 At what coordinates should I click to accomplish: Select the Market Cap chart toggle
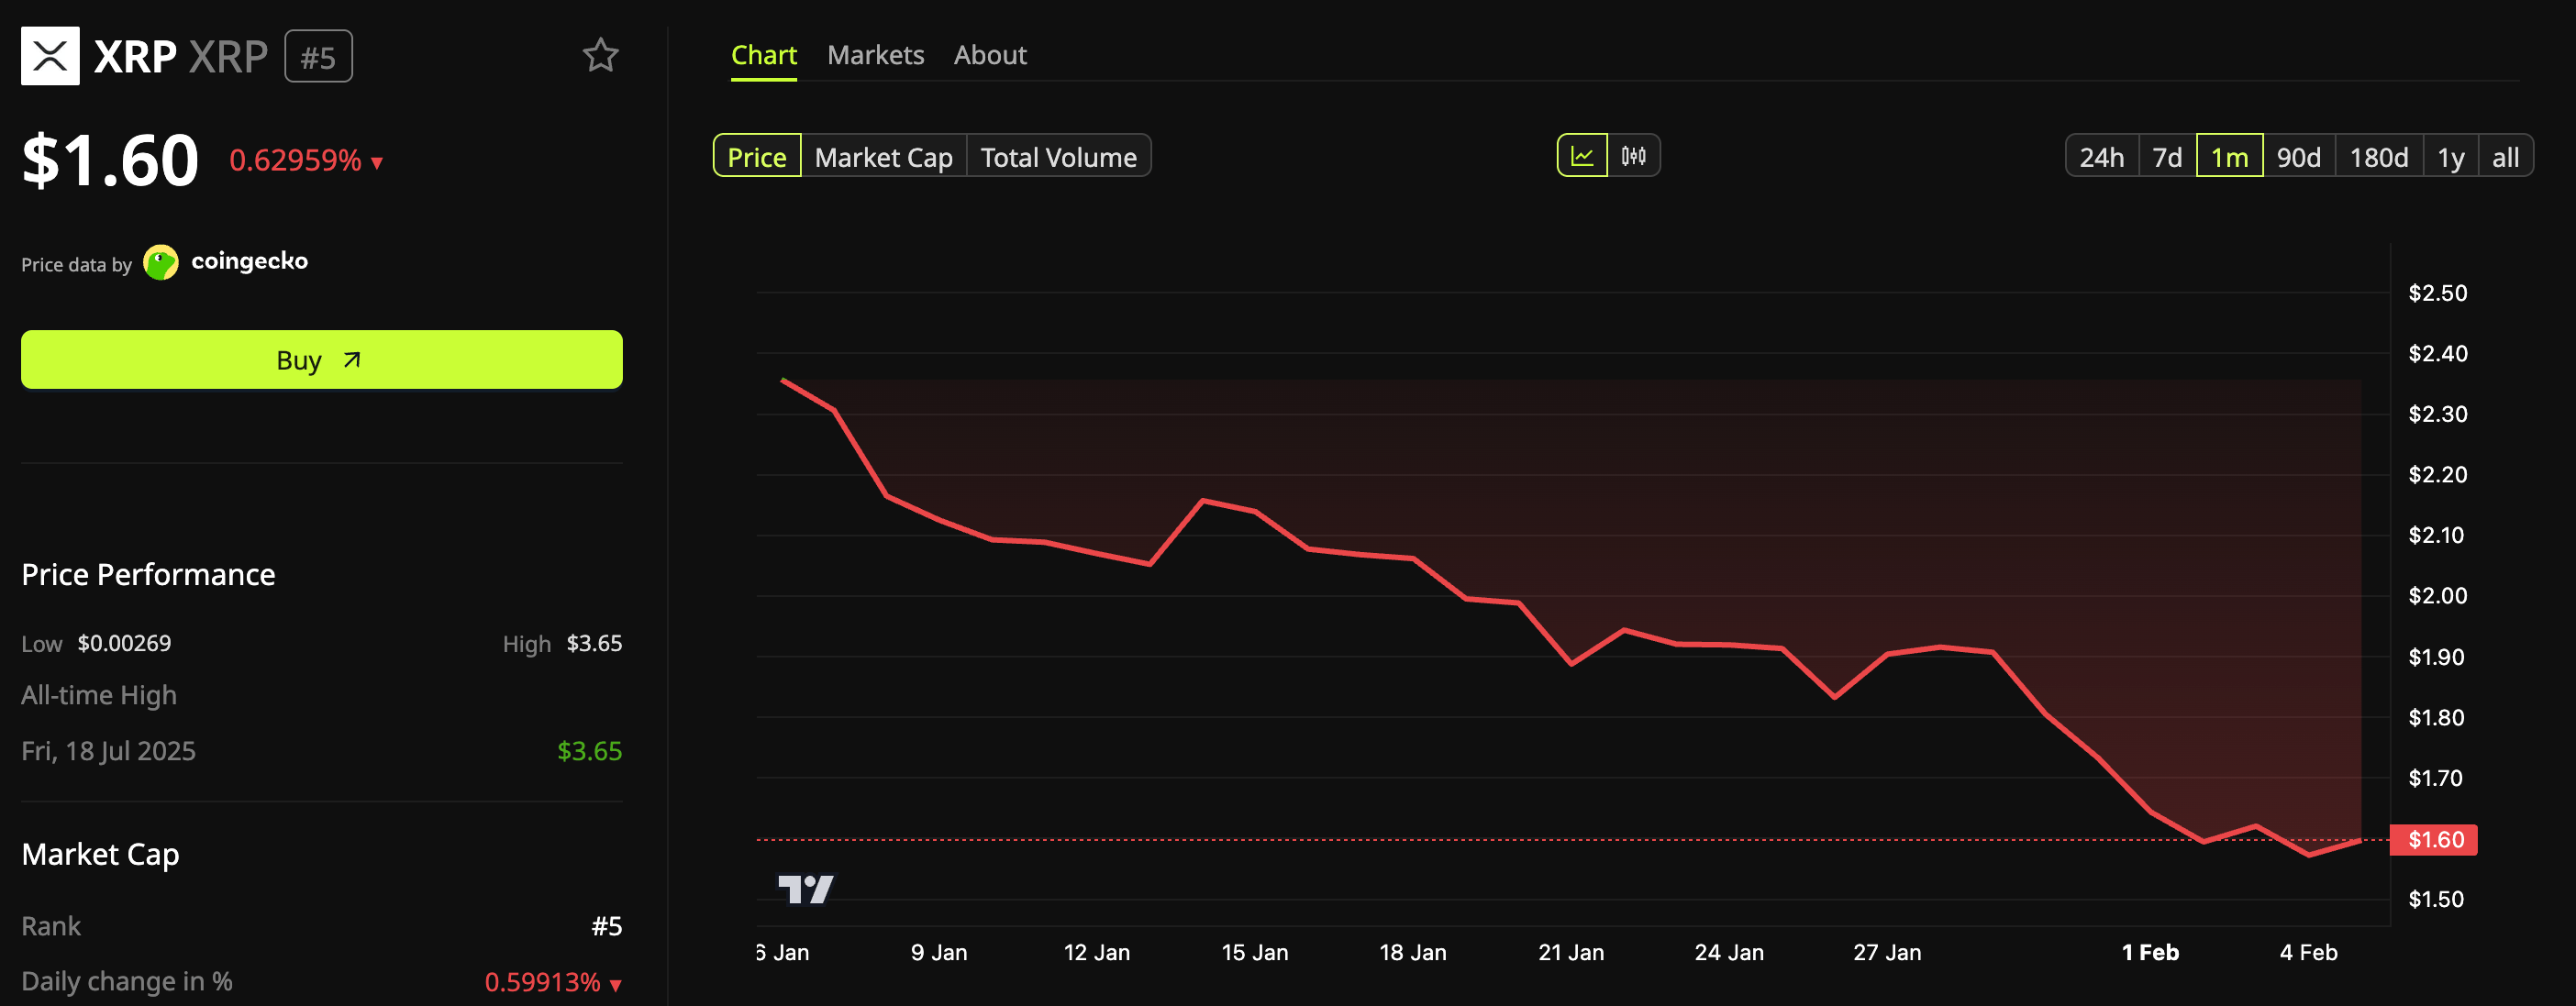(883, 157)
